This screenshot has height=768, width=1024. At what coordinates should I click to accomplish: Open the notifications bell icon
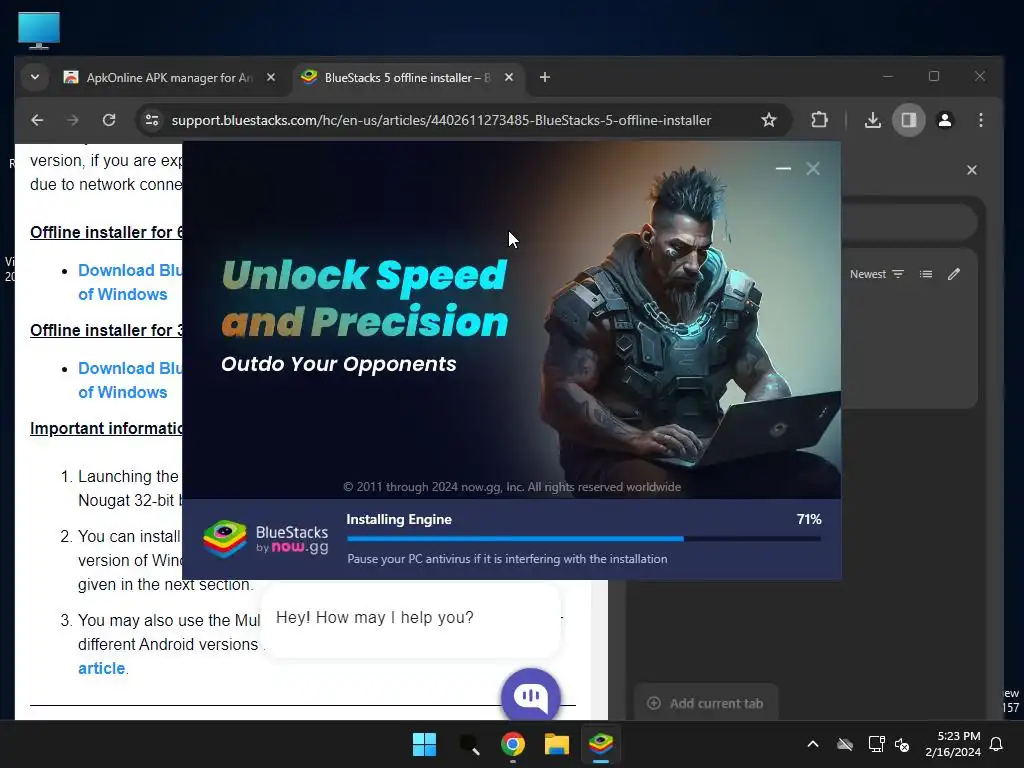[x=997, y=744]
